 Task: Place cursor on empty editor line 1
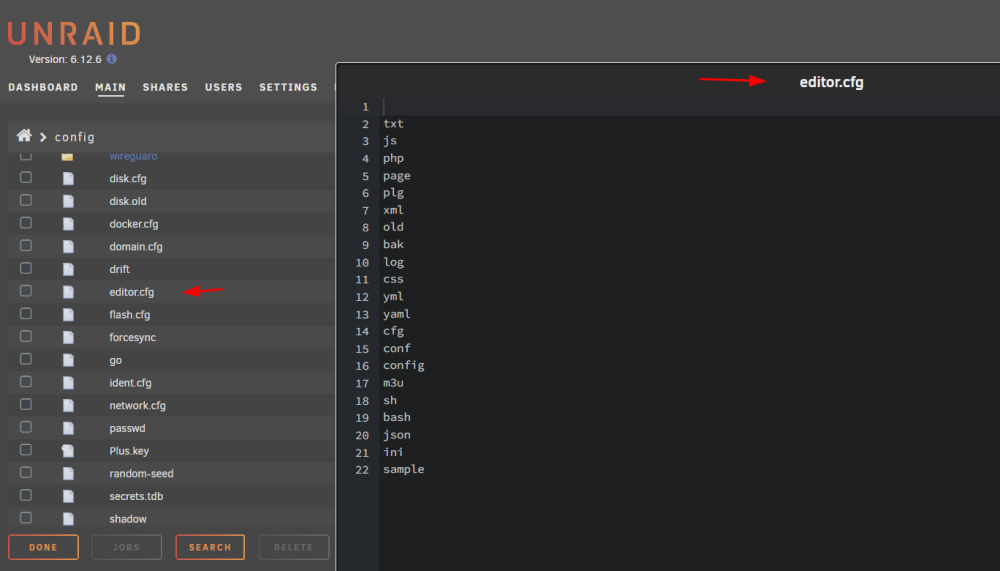pyautogui.click(x=689, y=107)
